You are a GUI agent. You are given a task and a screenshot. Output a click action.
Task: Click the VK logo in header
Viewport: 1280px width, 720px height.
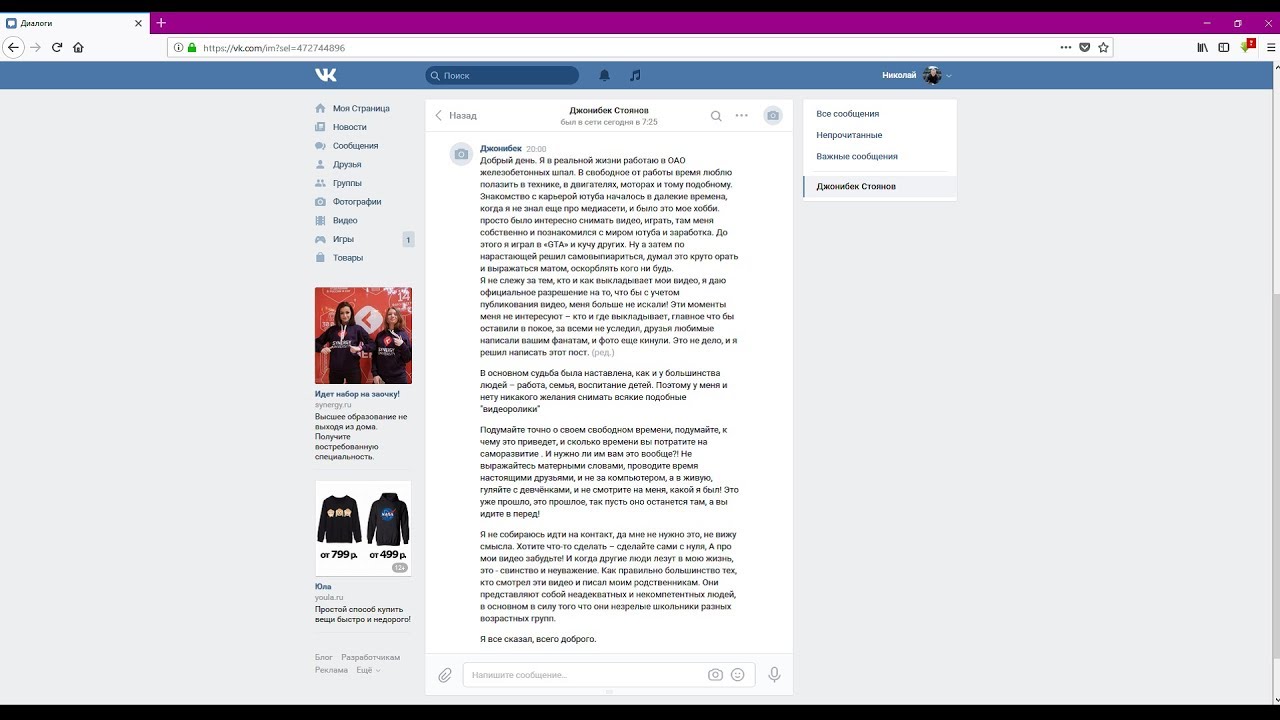[326, 75]
